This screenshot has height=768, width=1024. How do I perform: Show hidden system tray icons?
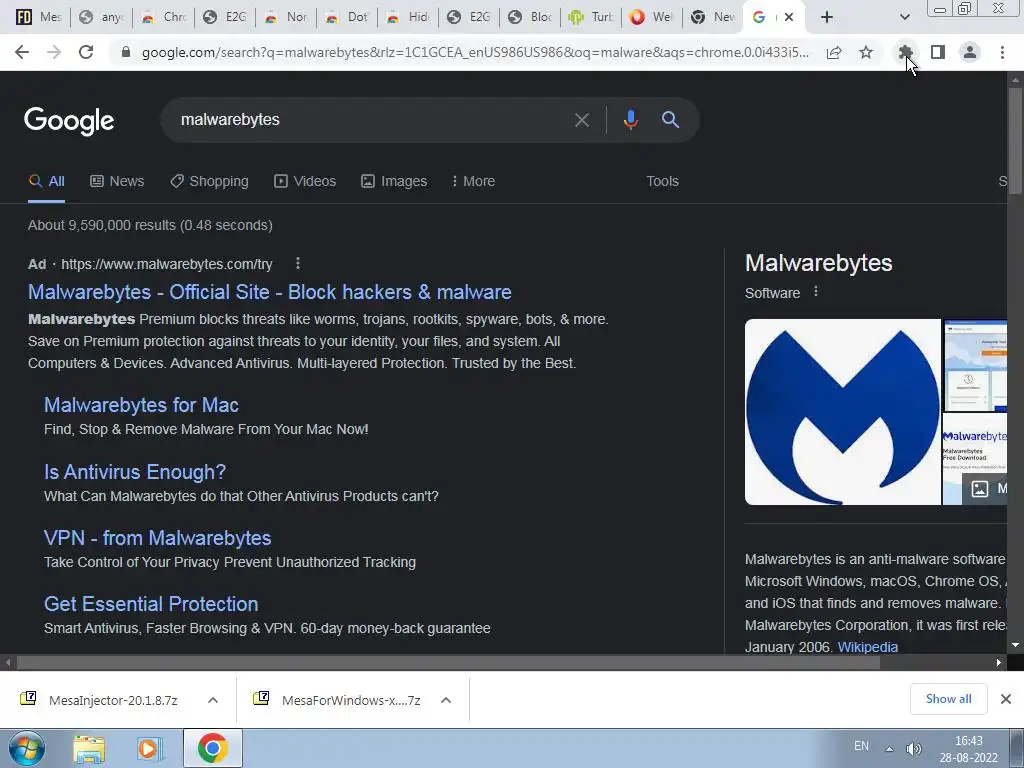pyautogui.click(x=889, y=748)
